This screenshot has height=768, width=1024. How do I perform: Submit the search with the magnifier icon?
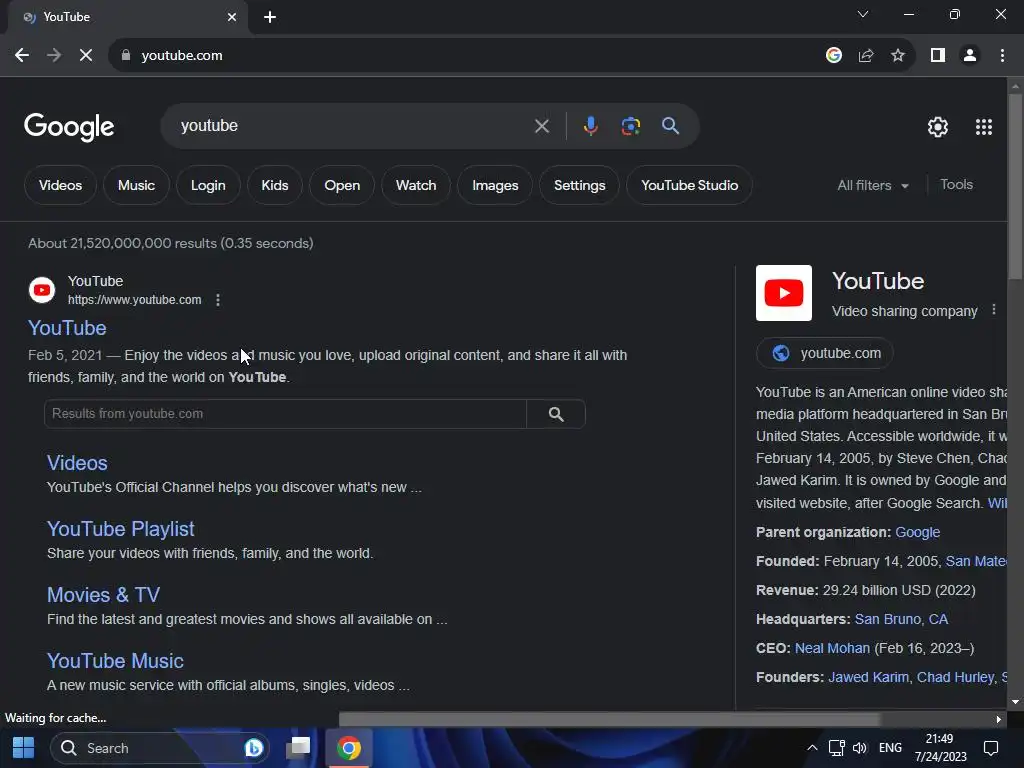tap(670, 126)
